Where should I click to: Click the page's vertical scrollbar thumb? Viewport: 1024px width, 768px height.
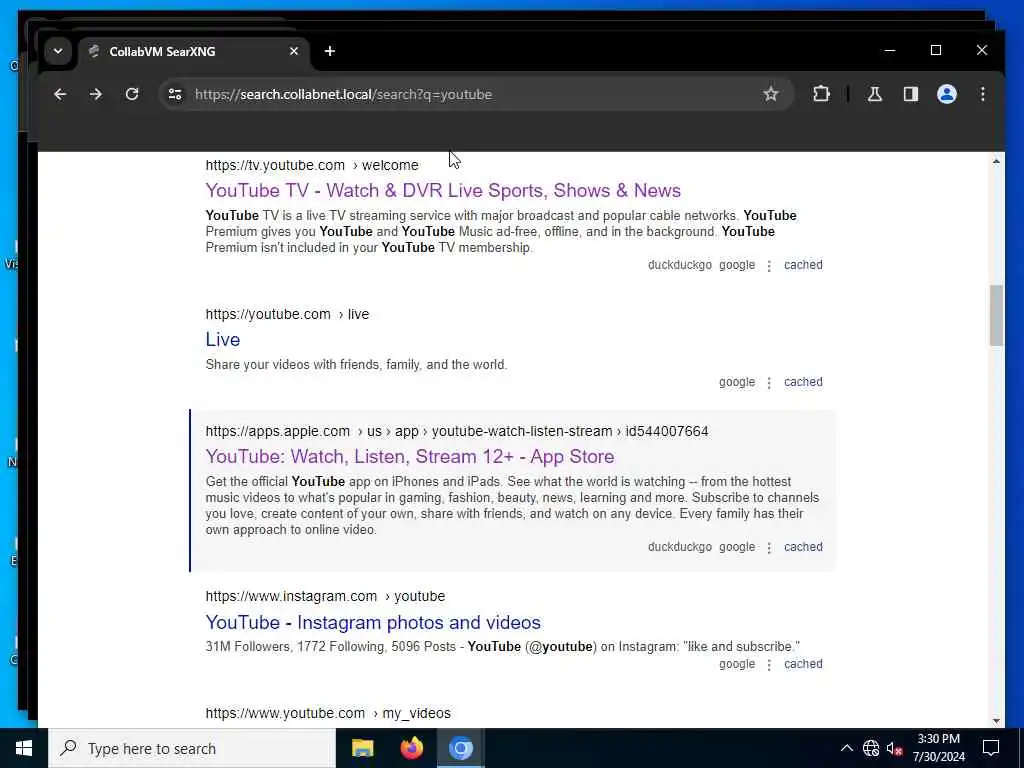[996, 315]
